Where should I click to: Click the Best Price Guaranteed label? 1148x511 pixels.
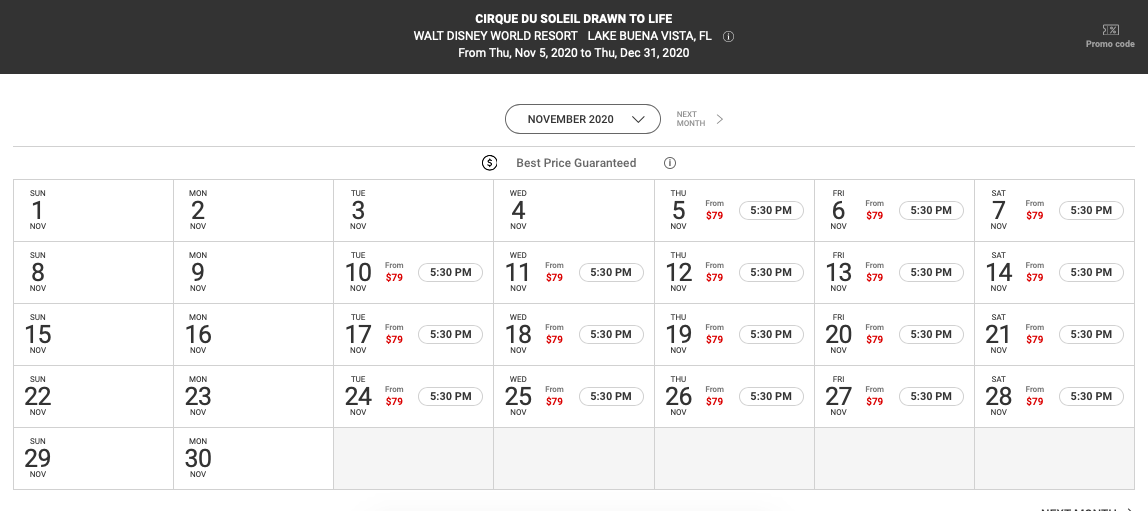[576, 163]
